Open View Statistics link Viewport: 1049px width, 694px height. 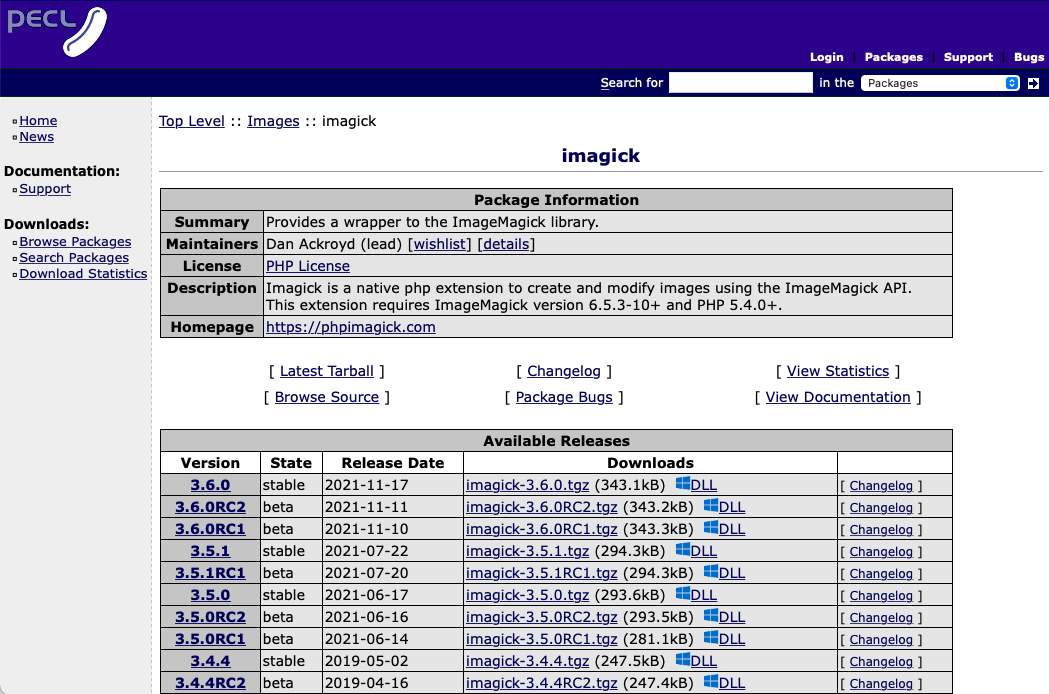pos(838,371)
